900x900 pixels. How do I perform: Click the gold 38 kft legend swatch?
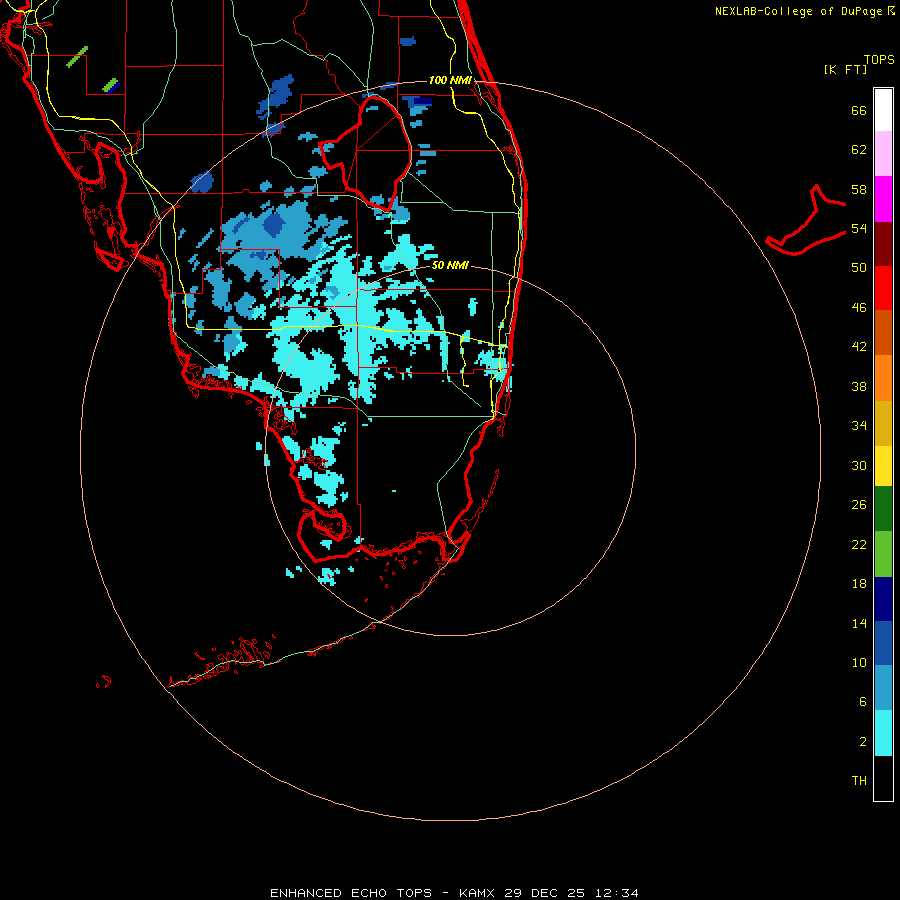[883, 423]
